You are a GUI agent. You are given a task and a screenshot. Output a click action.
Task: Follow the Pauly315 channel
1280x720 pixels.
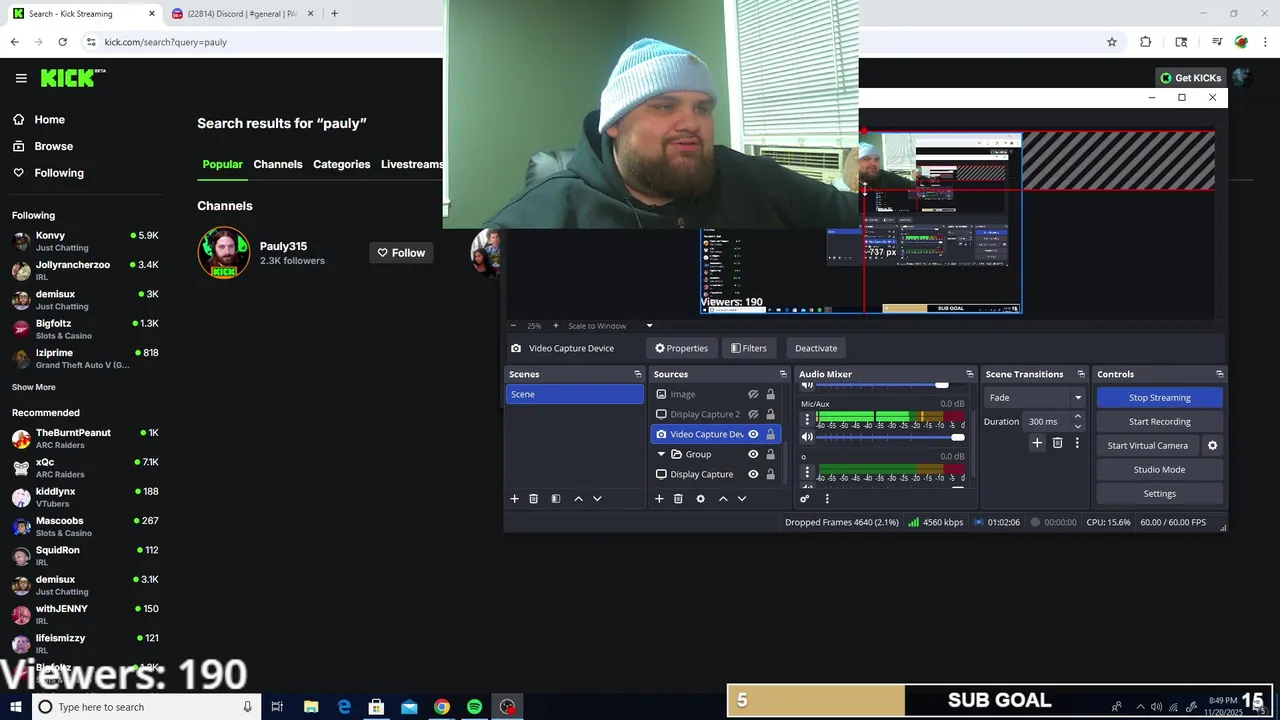click(x=401, y=253)
